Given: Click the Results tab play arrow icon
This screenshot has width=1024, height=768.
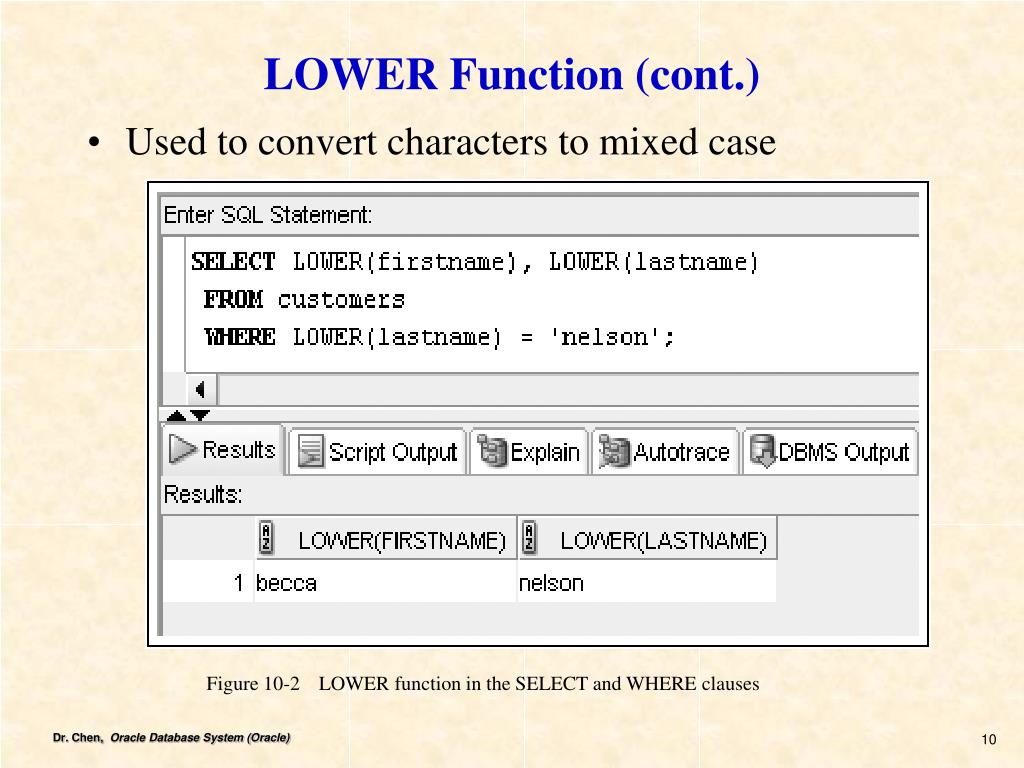Looking at the screenshot, I should click(182, 449).
